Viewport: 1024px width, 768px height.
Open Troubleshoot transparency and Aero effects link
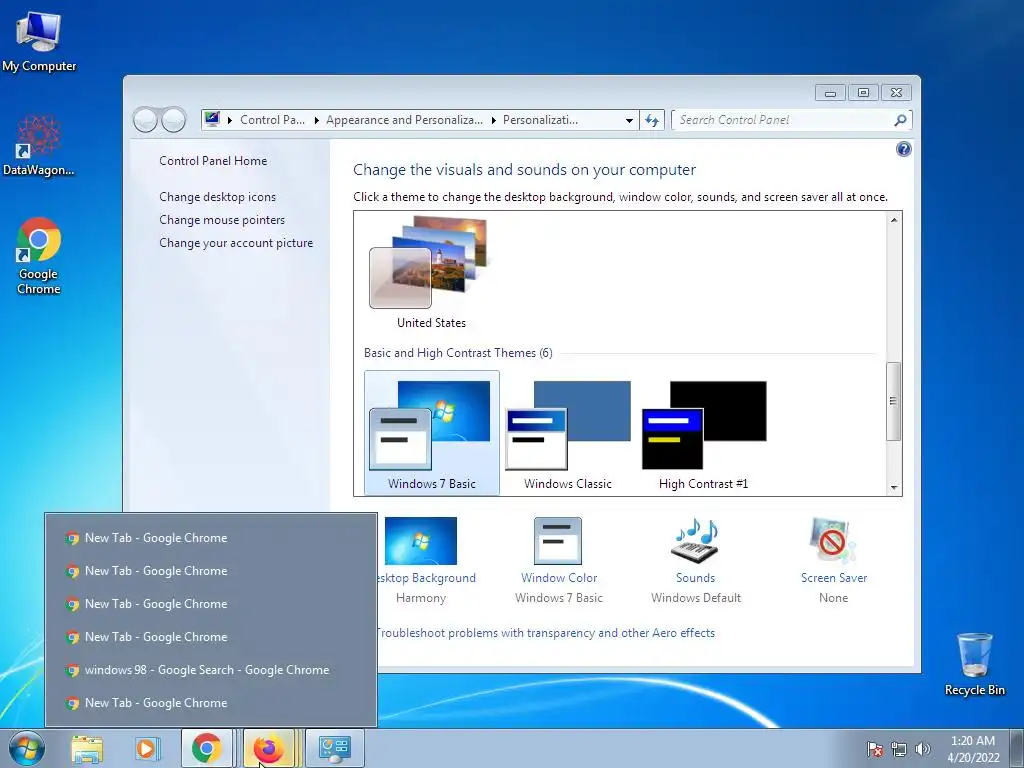coord(546,633)
